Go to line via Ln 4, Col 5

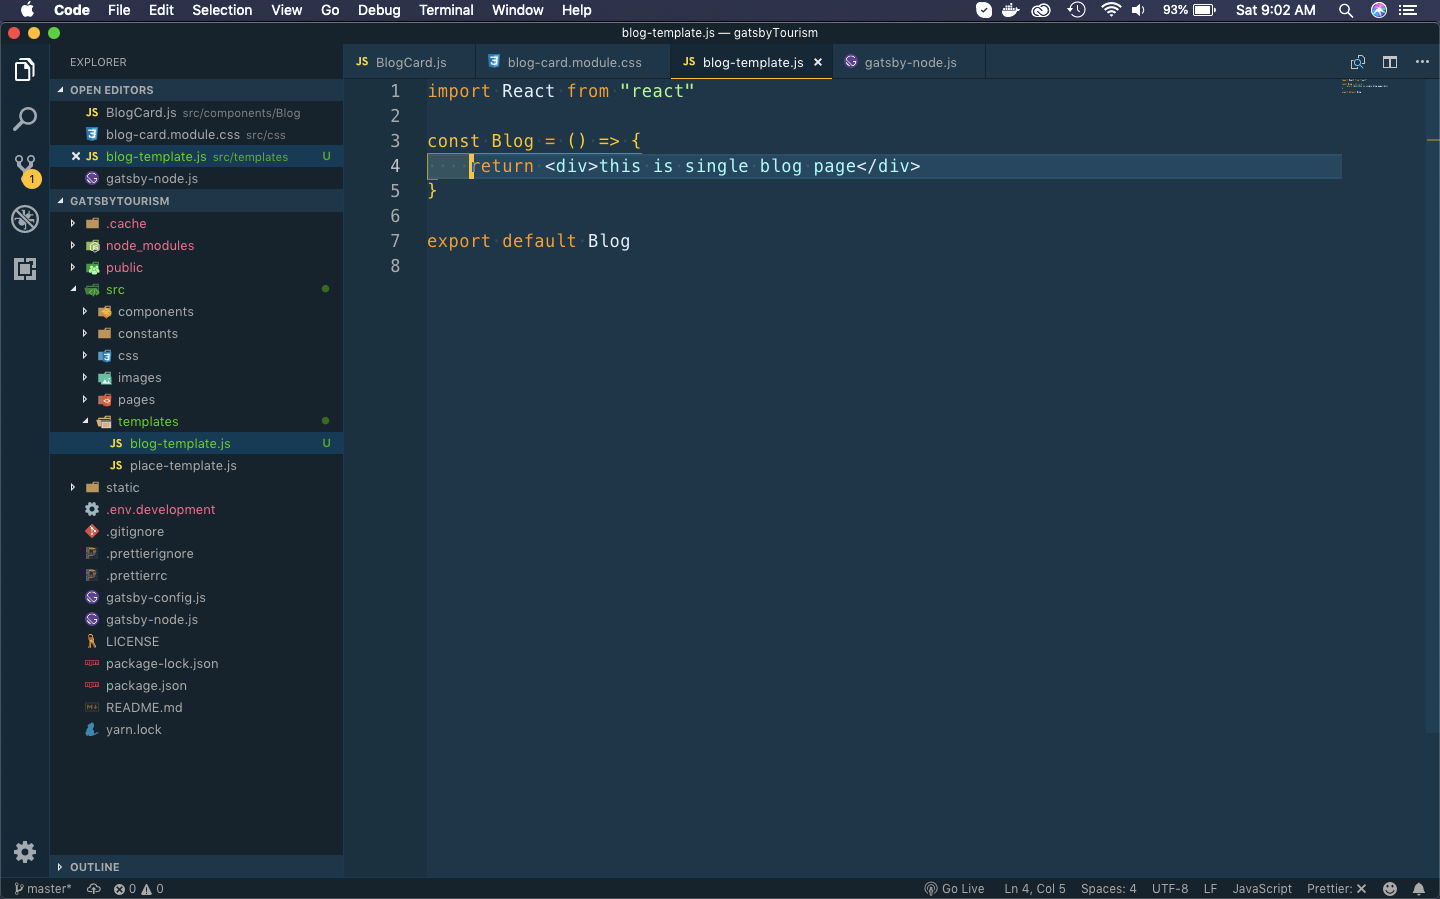coord(1035,888)
